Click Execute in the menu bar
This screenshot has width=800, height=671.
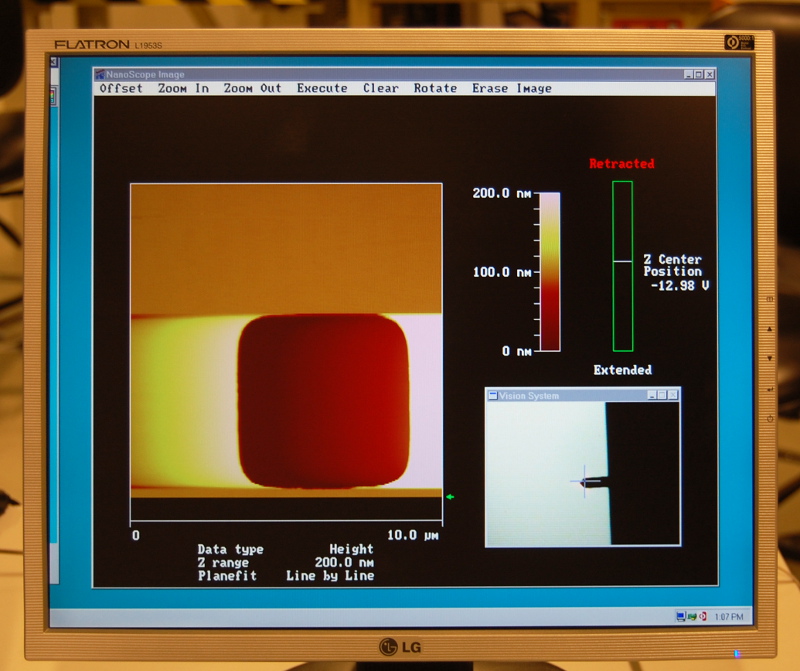322,88
